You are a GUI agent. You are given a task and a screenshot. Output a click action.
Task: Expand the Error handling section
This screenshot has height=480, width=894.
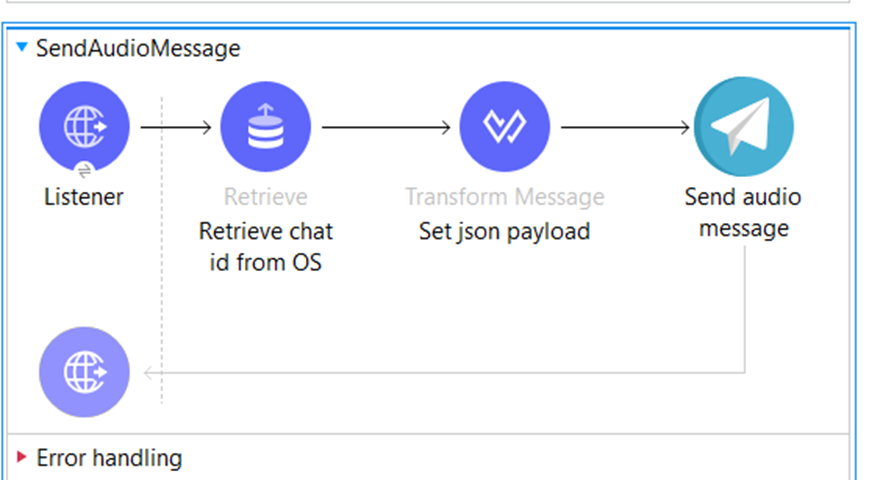[22, 457]
